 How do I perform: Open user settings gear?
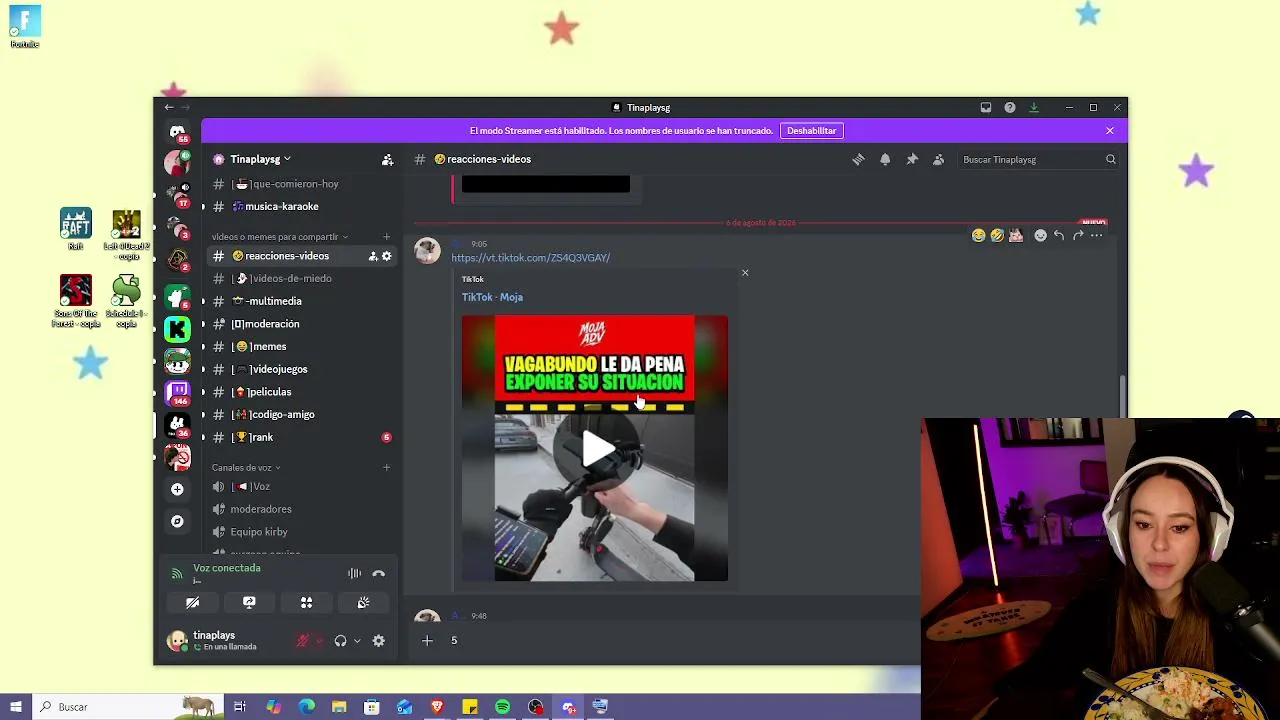coord(378,641)
